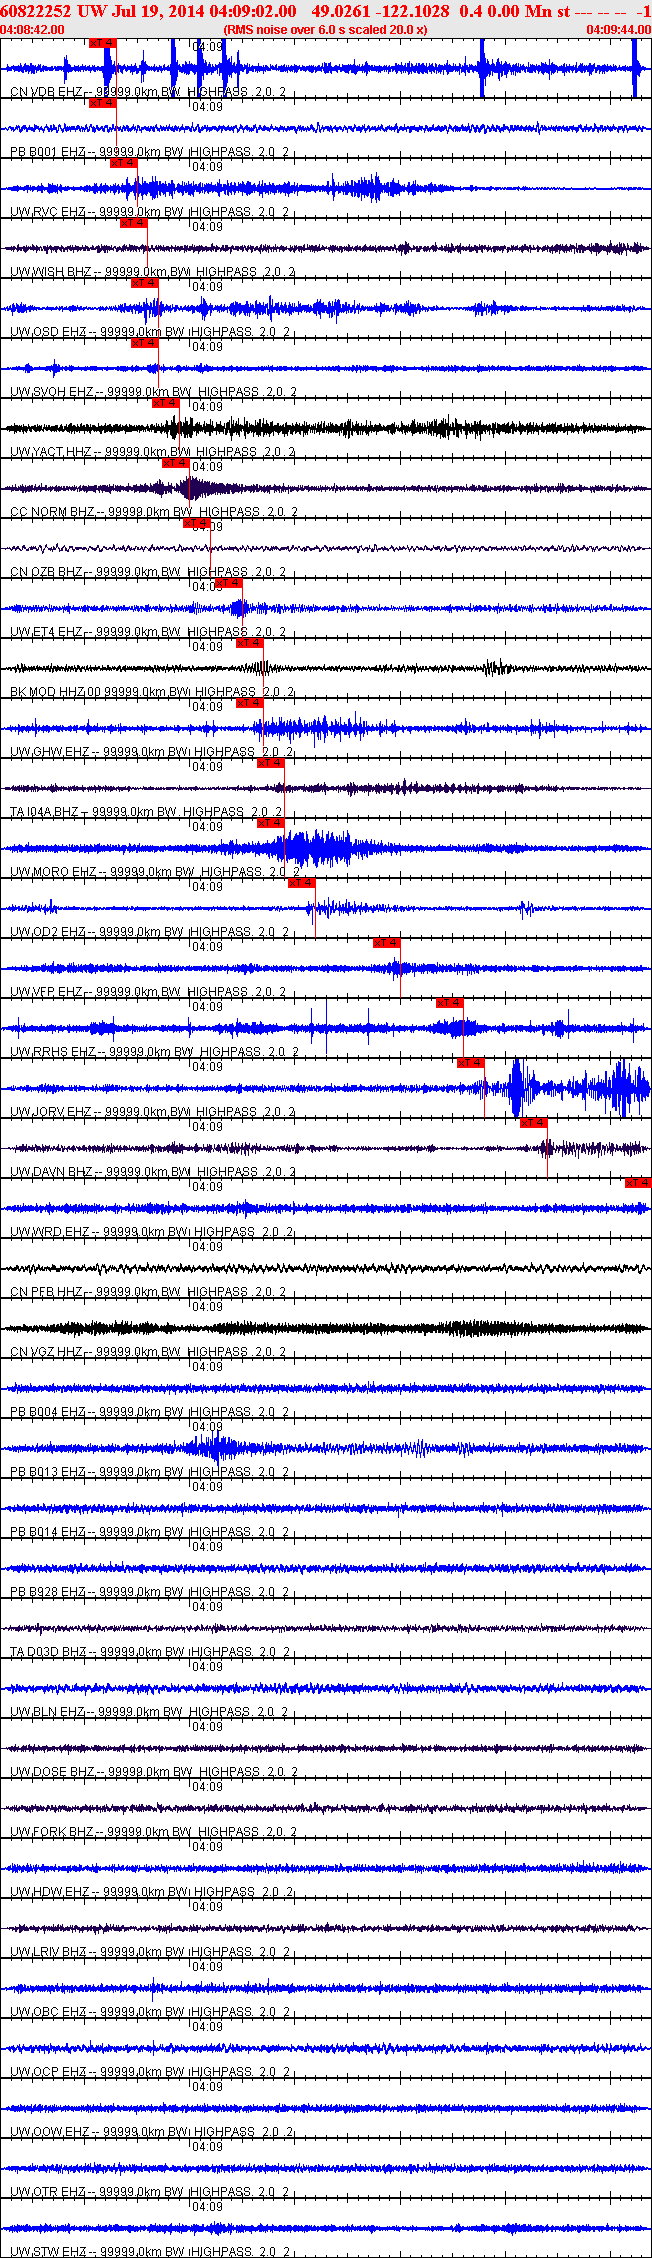The width and height of the screenshot is (652, 2258).
Task: Click the pick marker on UW.JORV trace
Action: (x=471, y=1063)
